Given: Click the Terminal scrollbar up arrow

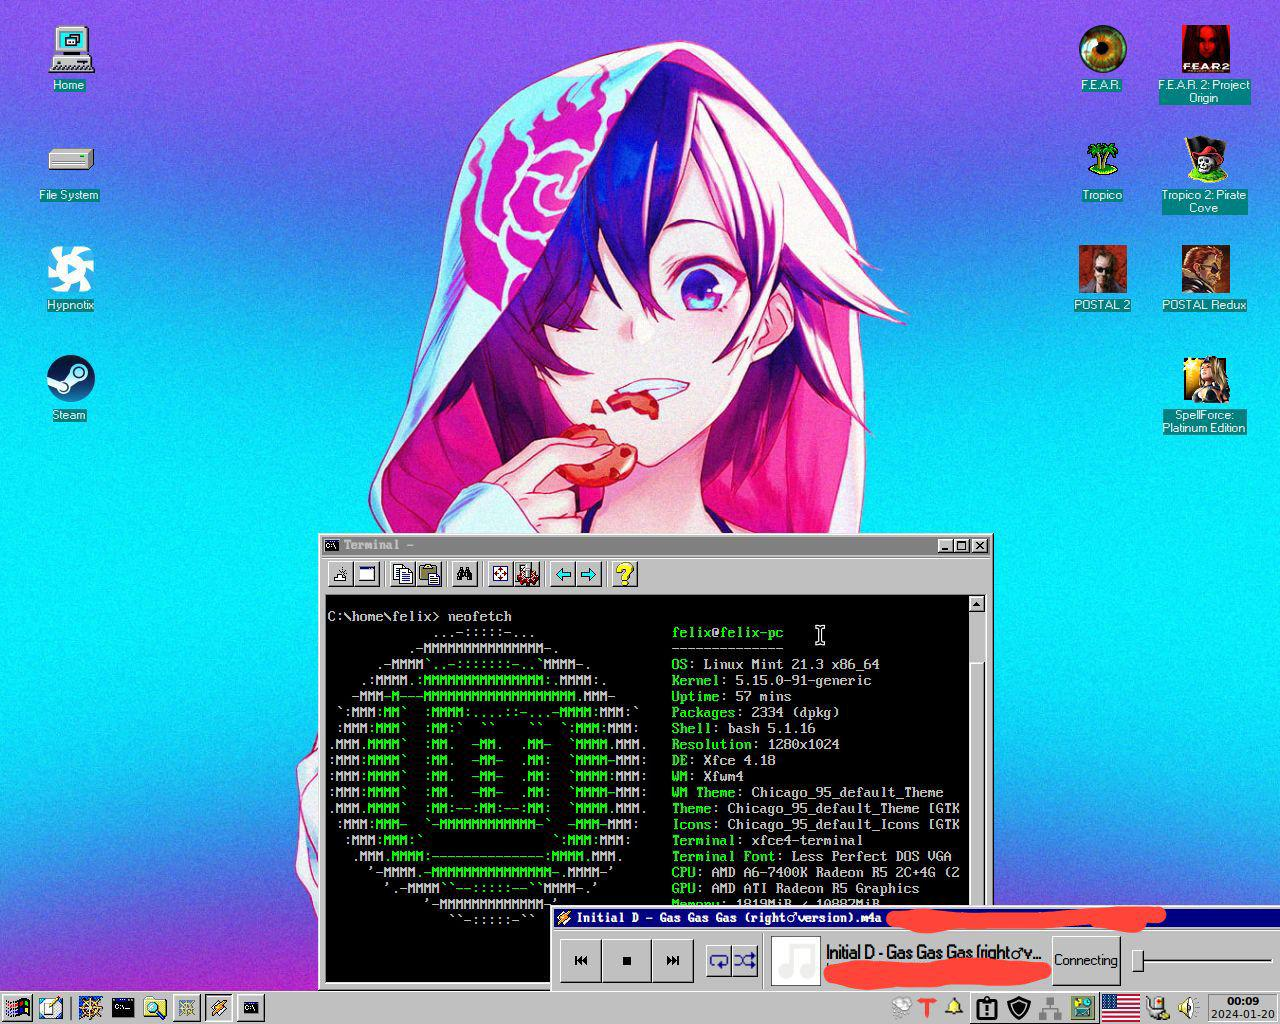Looking at the screenshot, I should pyautogui.click(x=976, y=604).
